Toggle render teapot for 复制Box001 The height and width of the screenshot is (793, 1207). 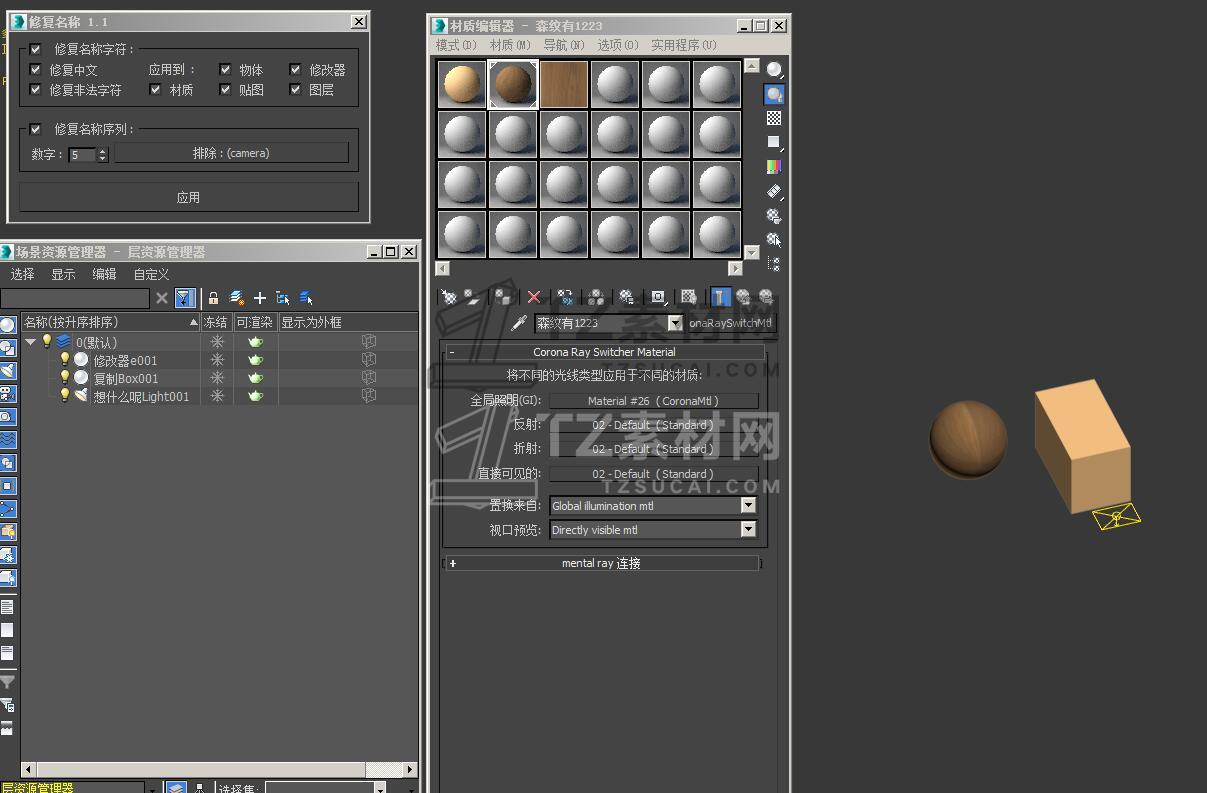pos(256,378)
